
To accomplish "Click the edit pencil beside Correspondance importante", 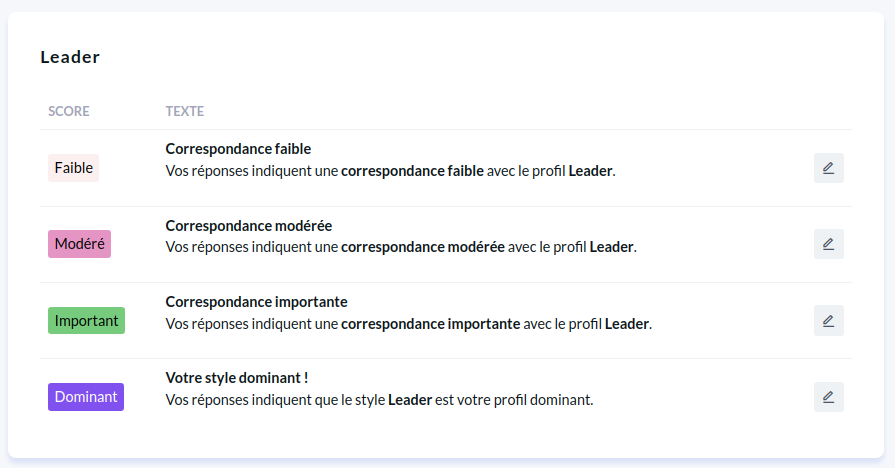I will pos(828,321).
